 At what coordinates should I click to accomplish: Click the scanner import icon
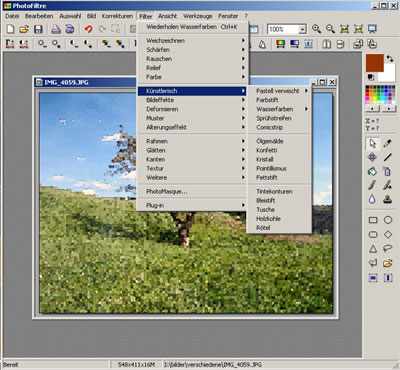[x=70, y=29]
